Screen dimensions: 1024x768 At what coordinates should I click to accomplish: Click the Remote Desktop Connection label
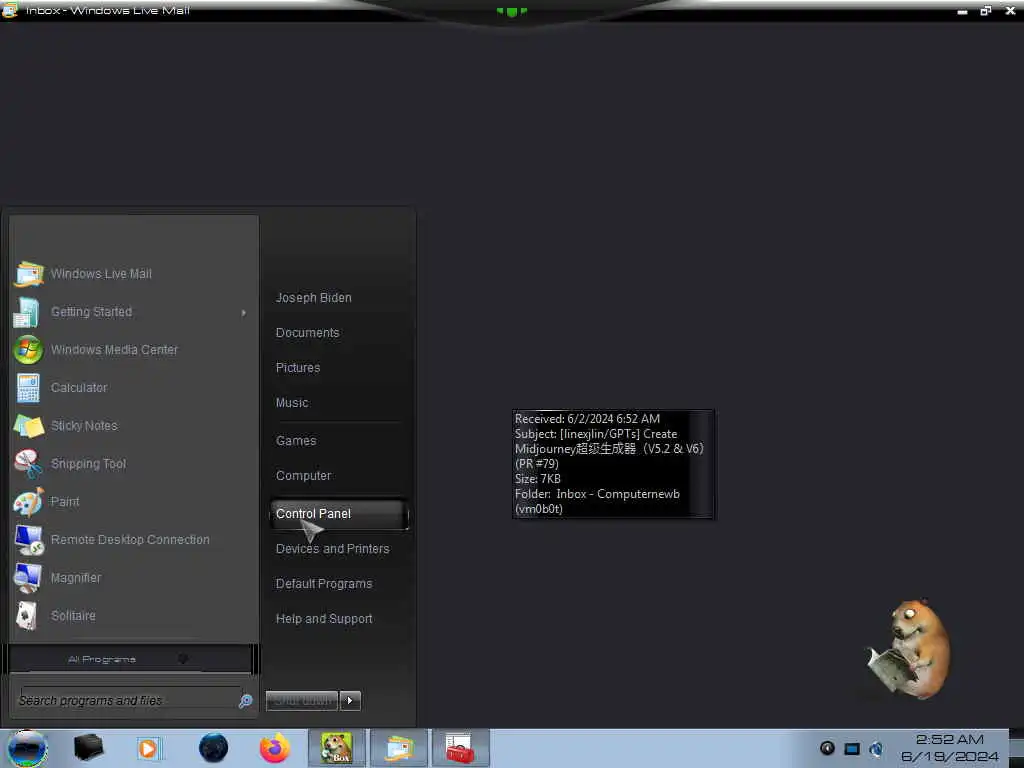click(x=130, y=540)
